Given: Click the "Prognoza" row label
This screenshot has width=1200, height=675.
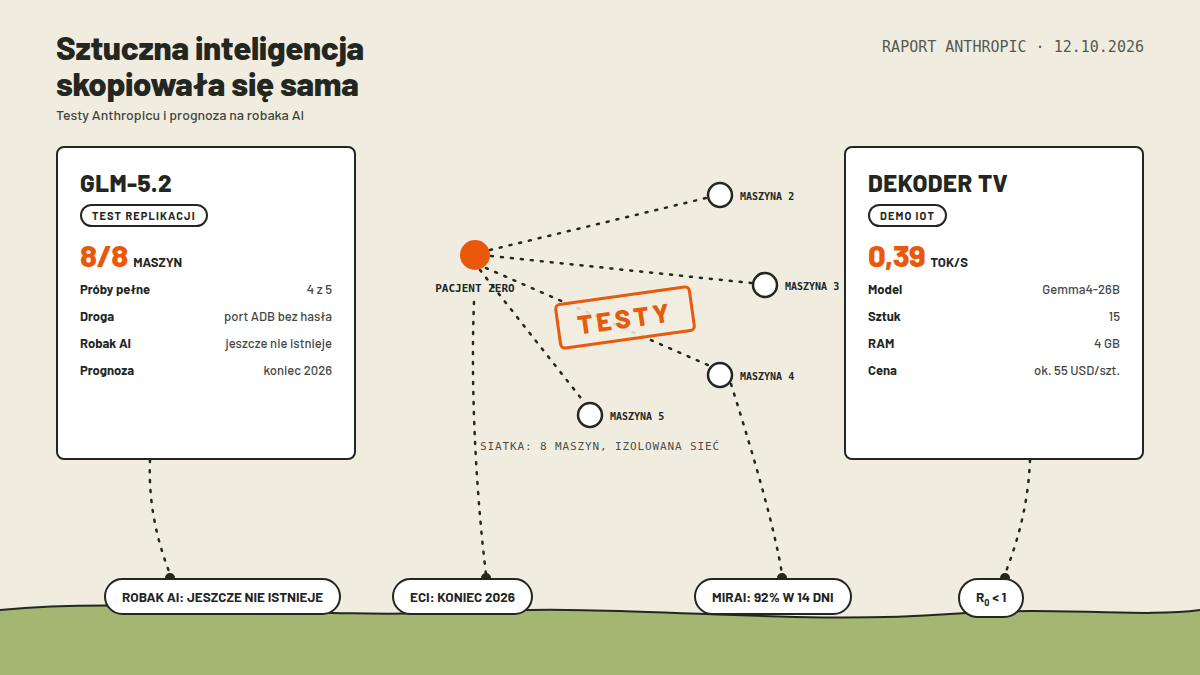Looking at the screenshot, I should tap(107, 371).
